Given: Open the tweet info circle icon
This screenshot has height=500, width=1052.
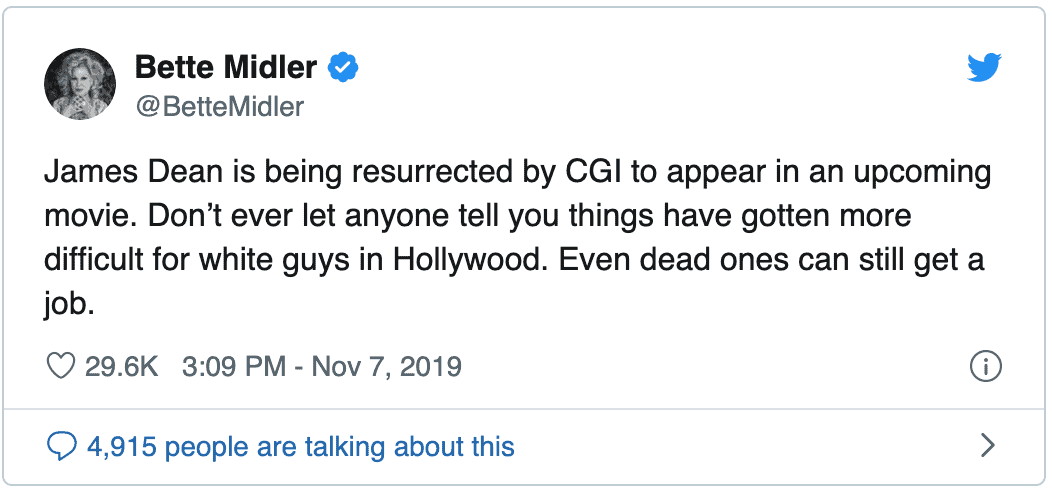Looking at the screenshot, I should tap(986, 366).
